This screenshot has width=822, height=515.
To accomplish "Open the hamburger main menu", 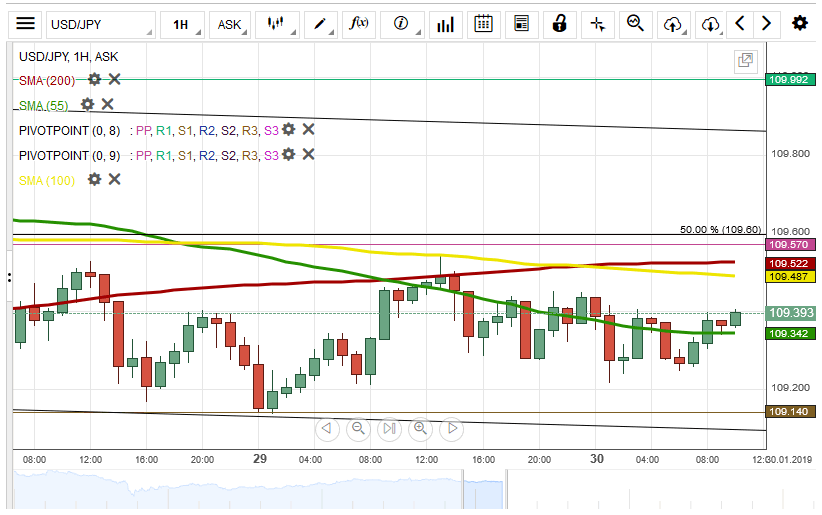I will point(26,24).
